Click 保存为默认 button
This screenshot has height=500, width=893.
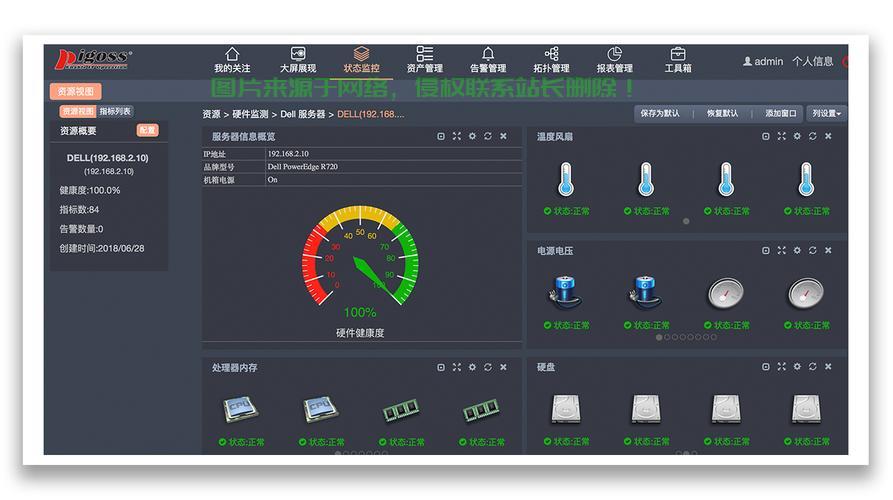[x=660, y=114]
